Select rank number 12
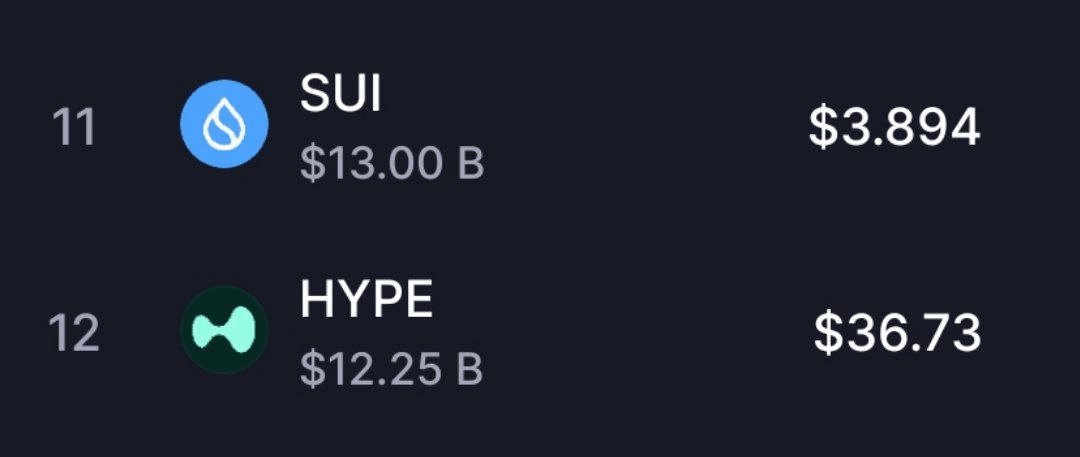 click(74, 334)
